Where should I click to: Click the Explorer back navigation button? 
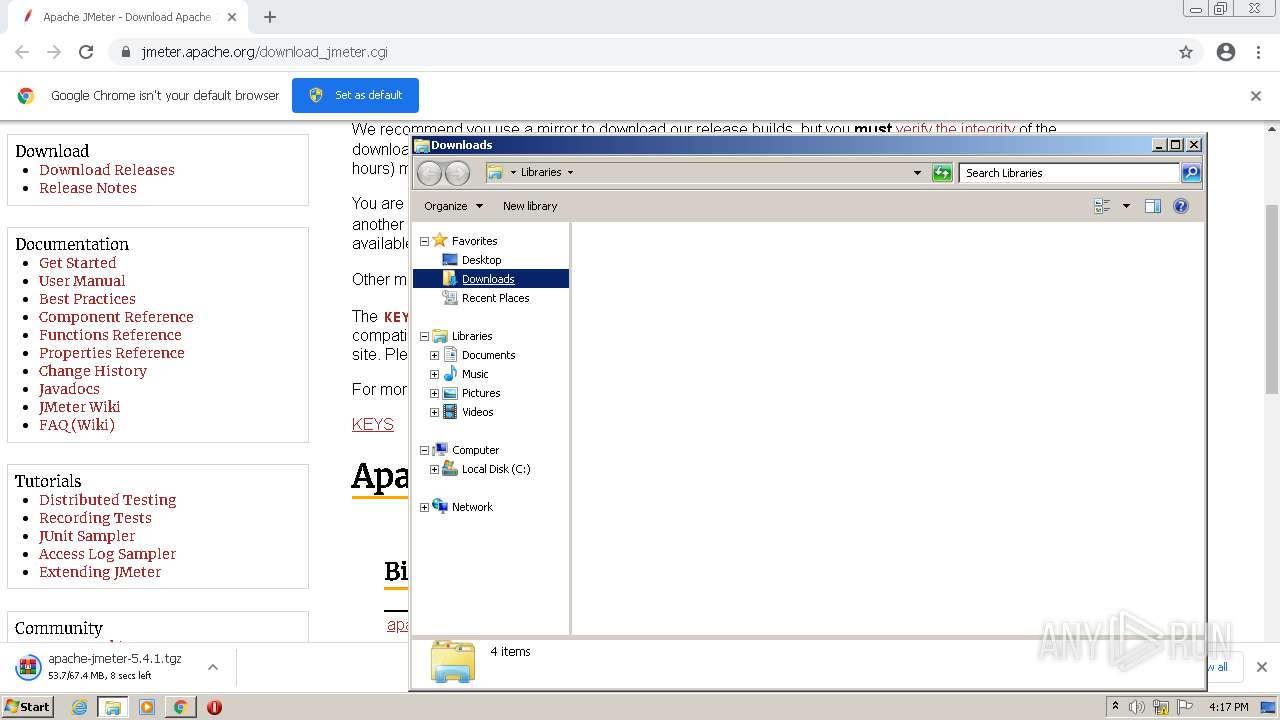429,173
